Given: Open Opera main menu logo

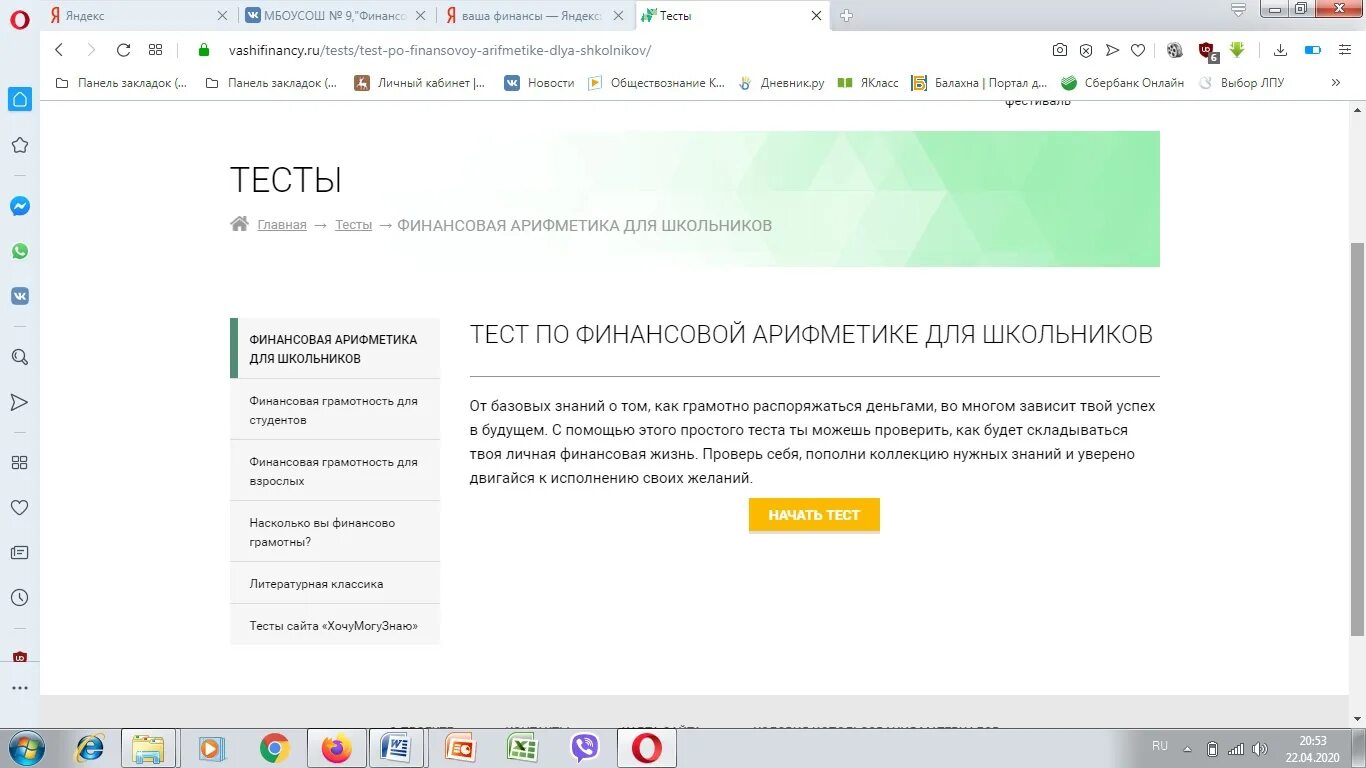Looking at the screenshot, I should (x=19, y=18).
